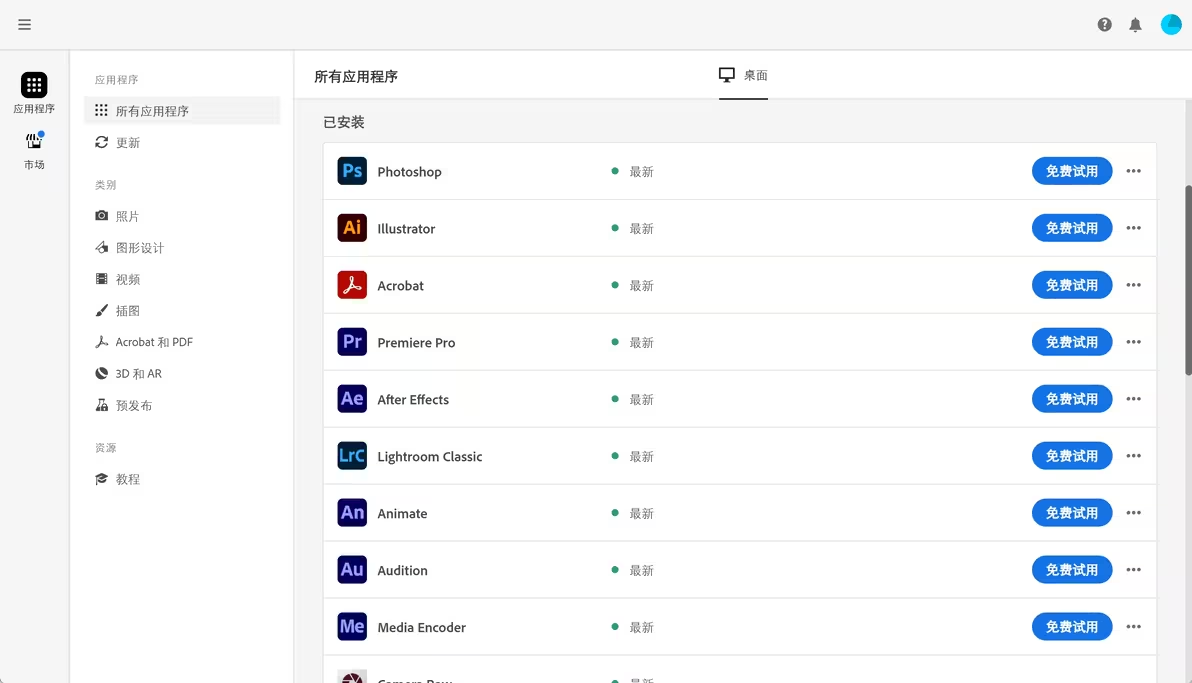Open the notifications bell icon
Viewport: 1192px width, 683px height.
click(x=1136, y=24)
